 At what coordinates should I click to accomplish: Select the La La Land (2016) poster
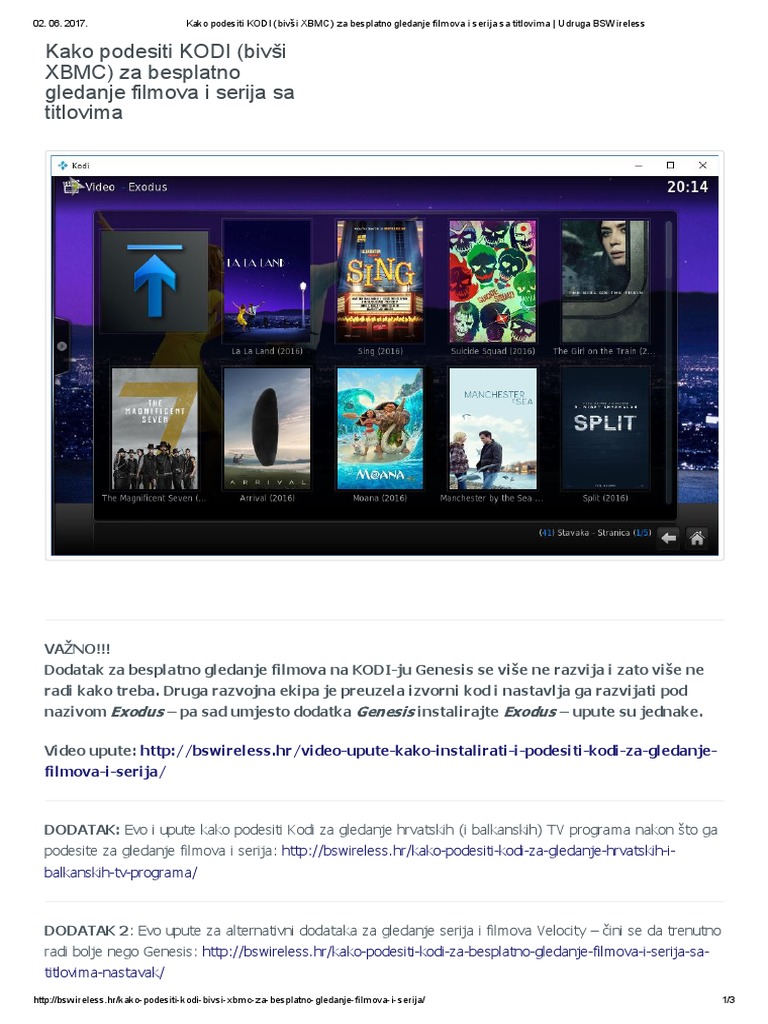click(x=267, y=281)
